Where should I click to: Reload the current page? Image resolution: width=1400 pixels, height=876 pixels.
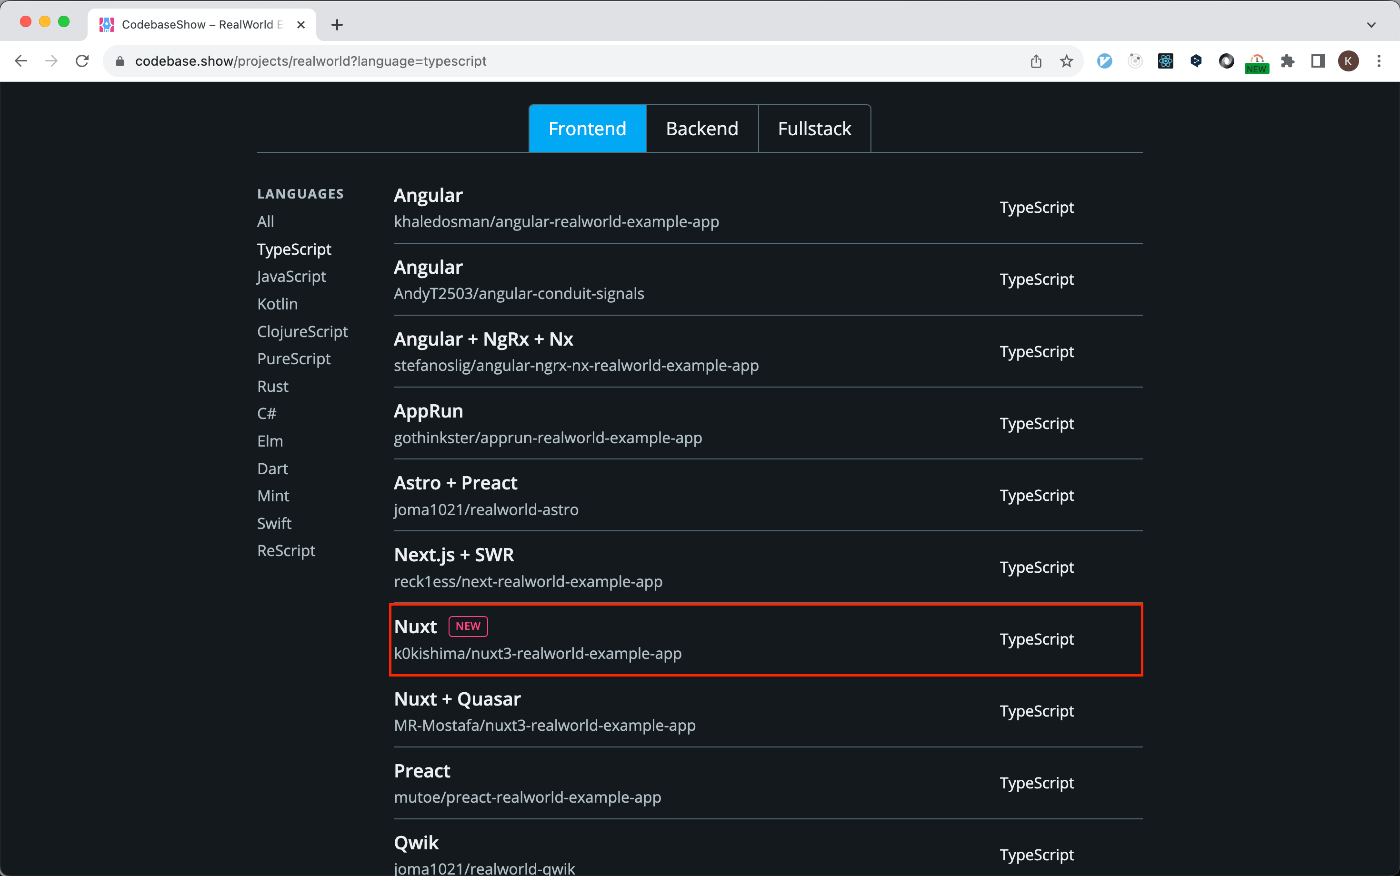[83, 61]
